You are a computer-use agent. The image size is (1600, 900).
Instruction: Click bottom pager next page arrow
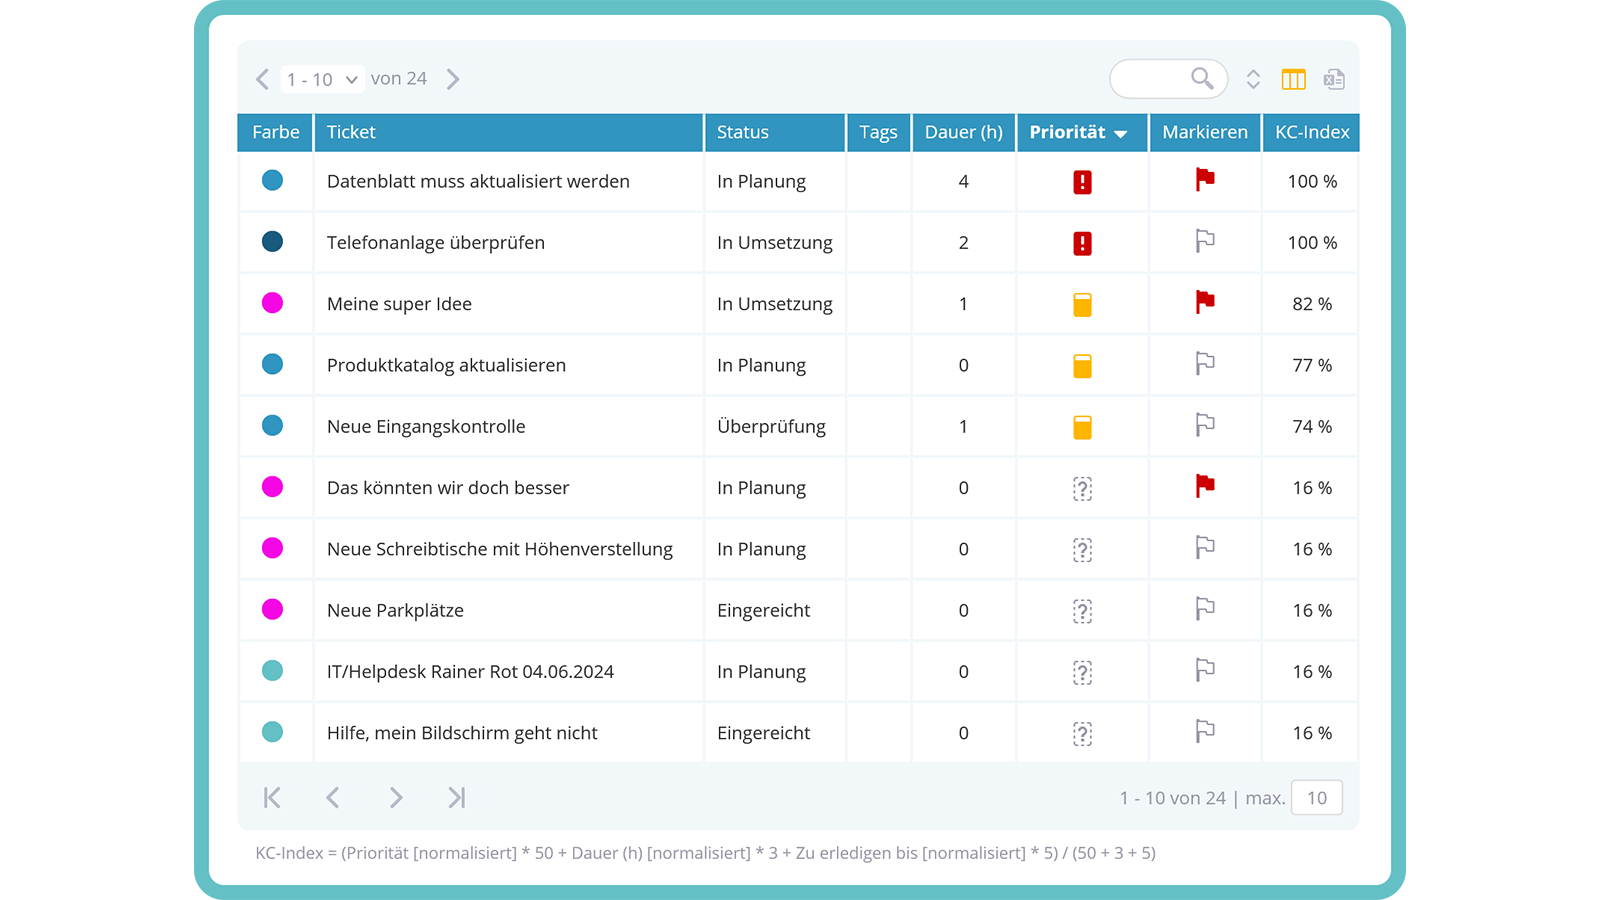(396, 797)
